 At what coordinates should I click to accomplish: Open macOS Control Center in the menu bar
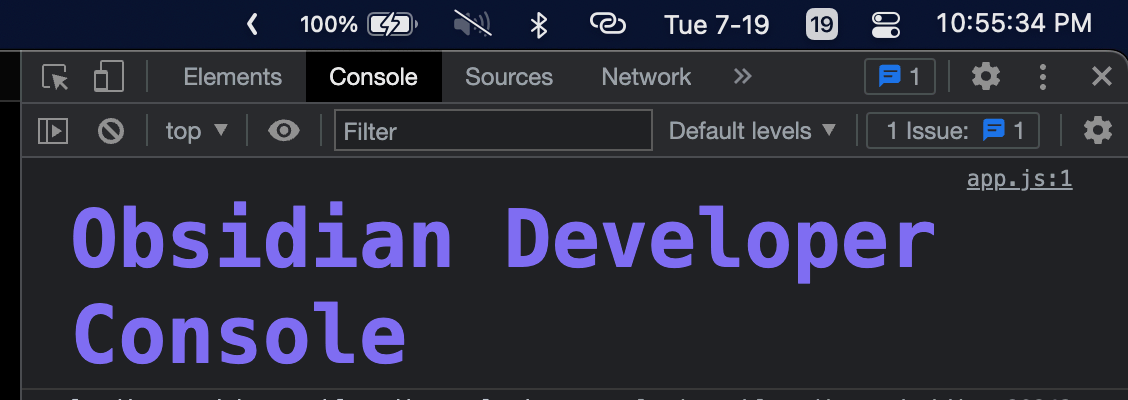(886, 24)
